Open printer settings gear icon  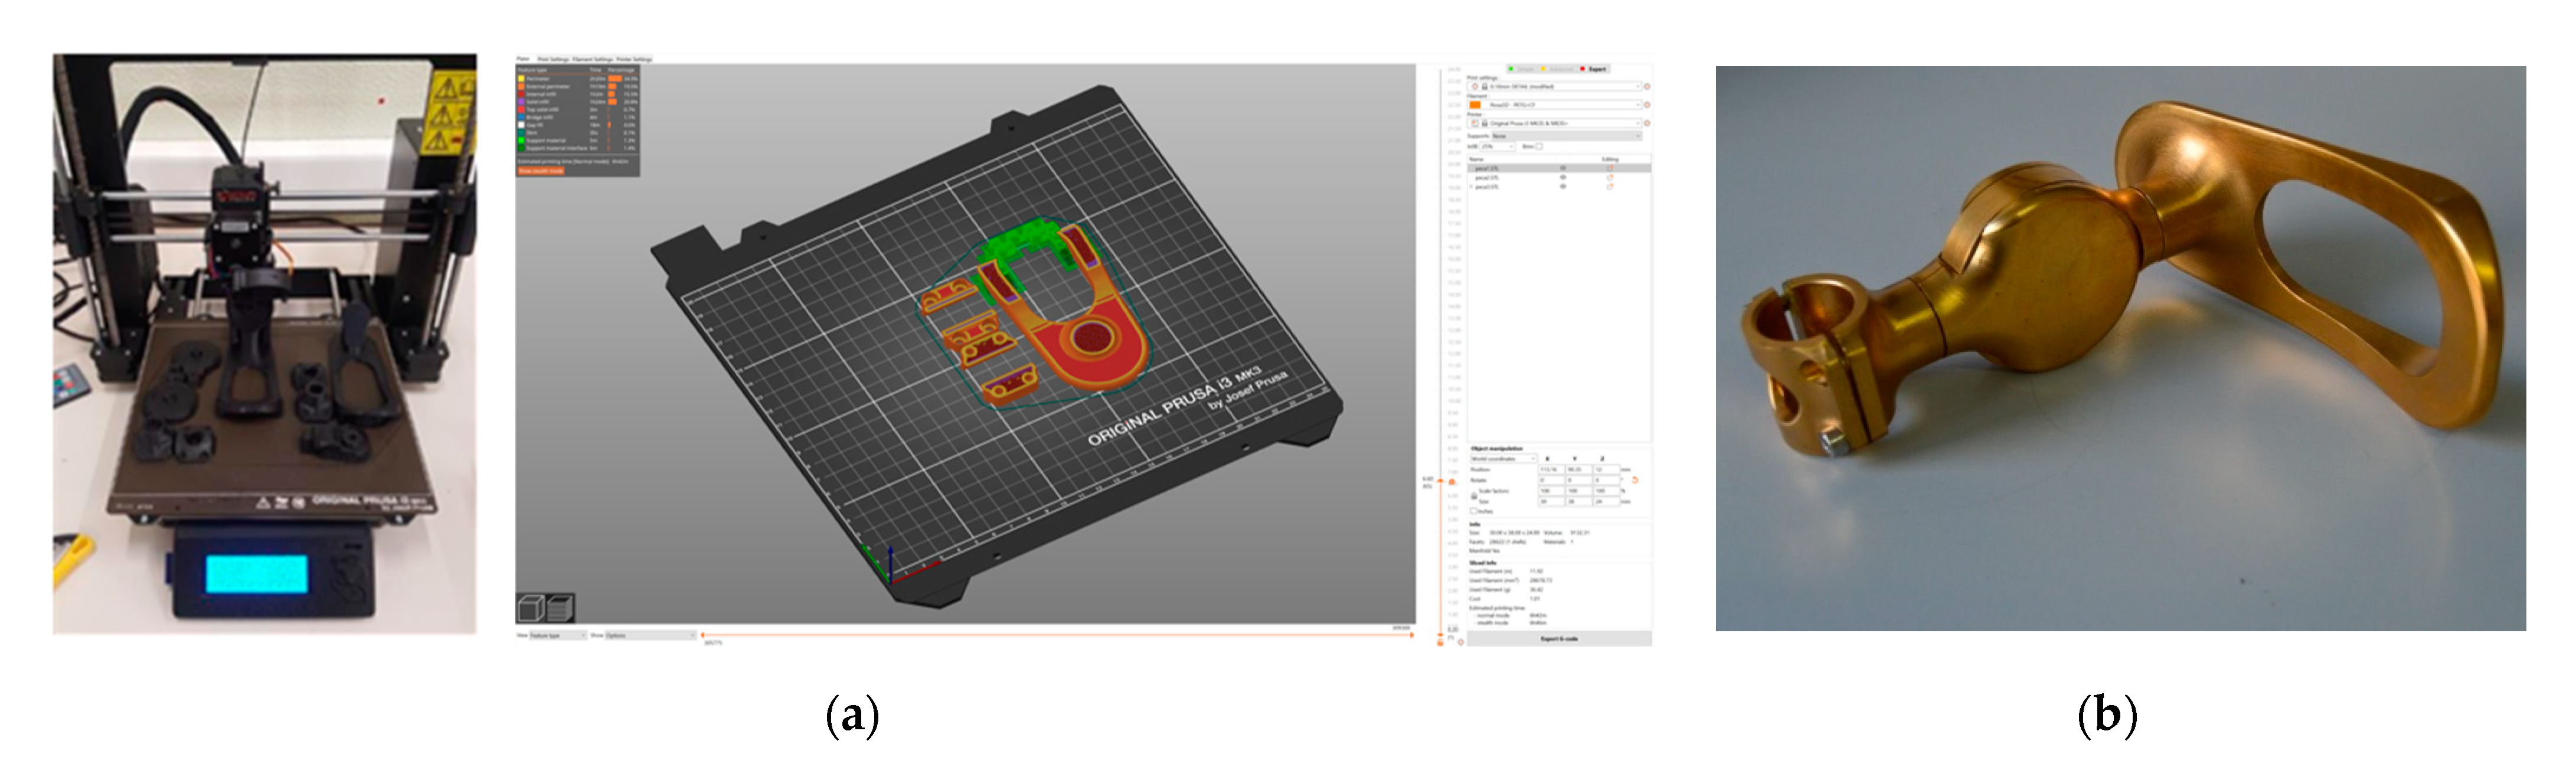[1647, 123]
